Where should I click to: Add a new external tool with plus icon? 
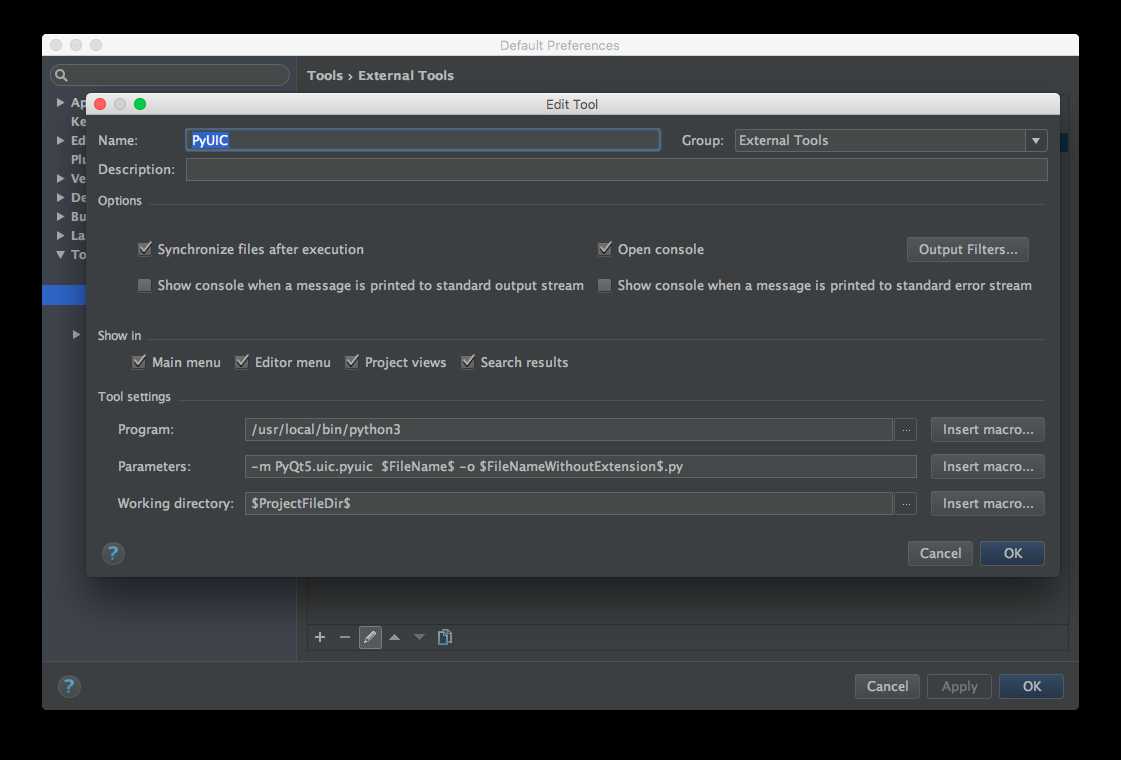[x=320, y=637]
